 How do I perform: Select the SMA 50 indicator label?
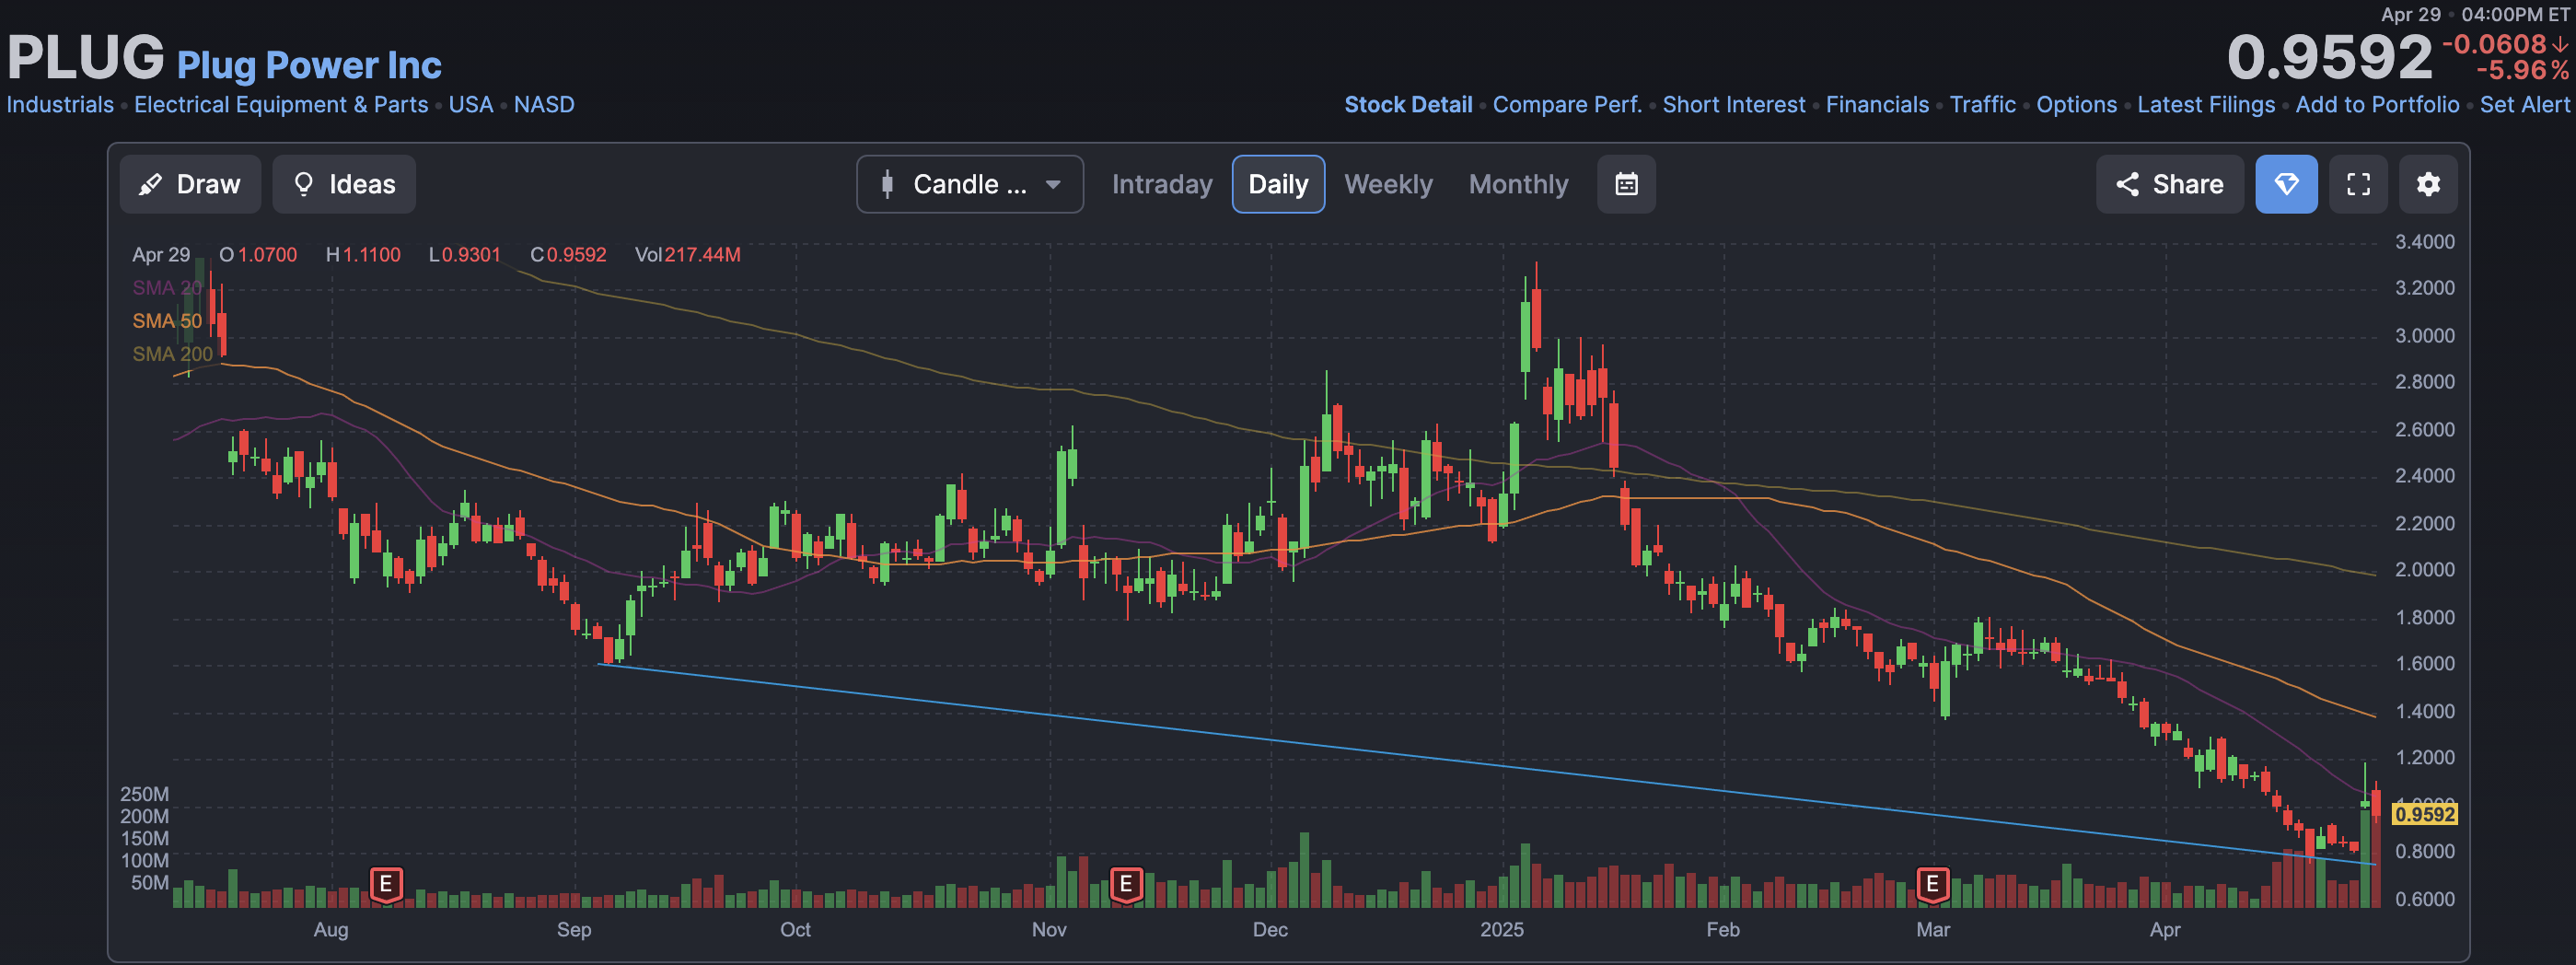167,321
